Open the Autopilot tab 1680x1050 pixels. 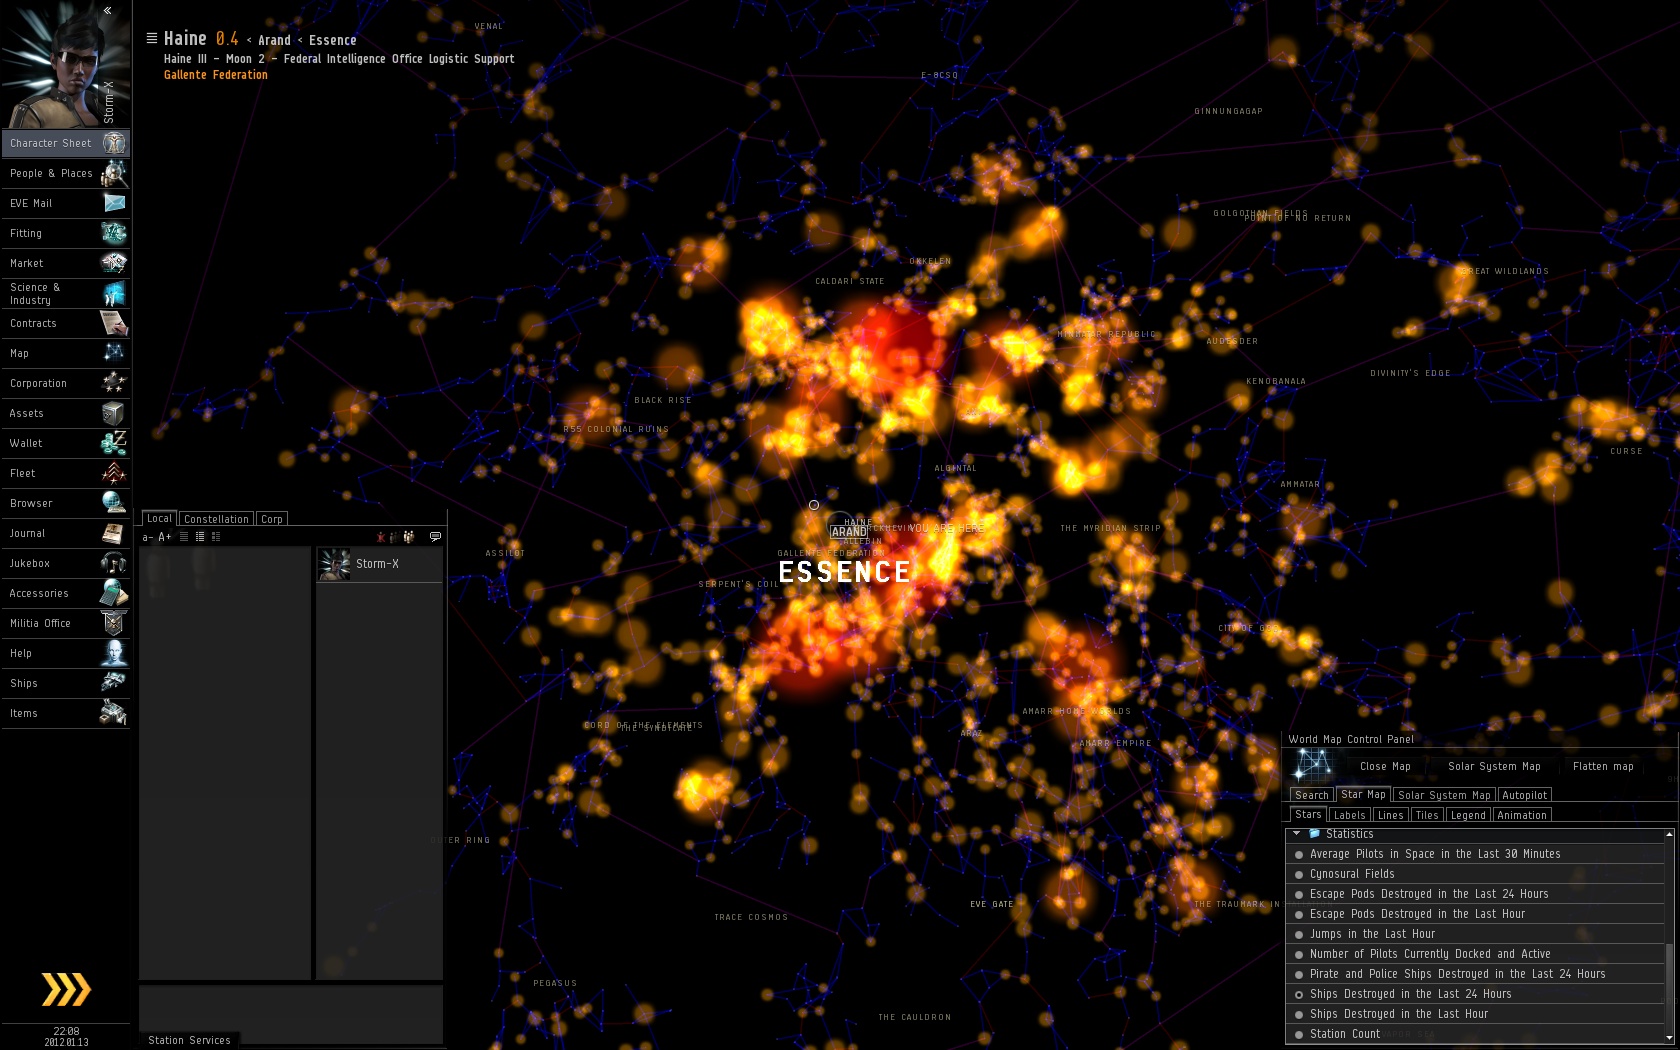click(1525, 795)
